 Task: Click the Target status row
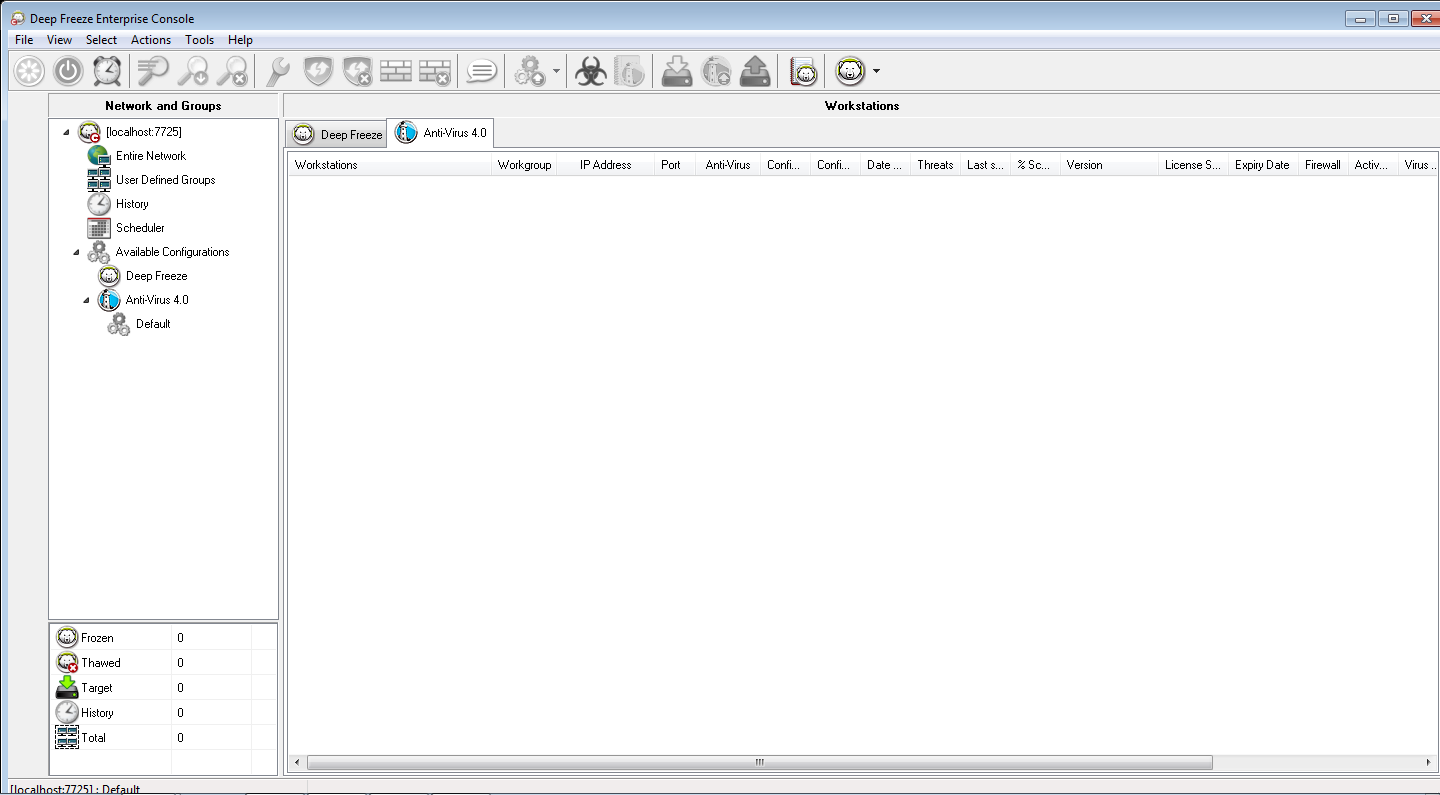[x=164, y=688]
